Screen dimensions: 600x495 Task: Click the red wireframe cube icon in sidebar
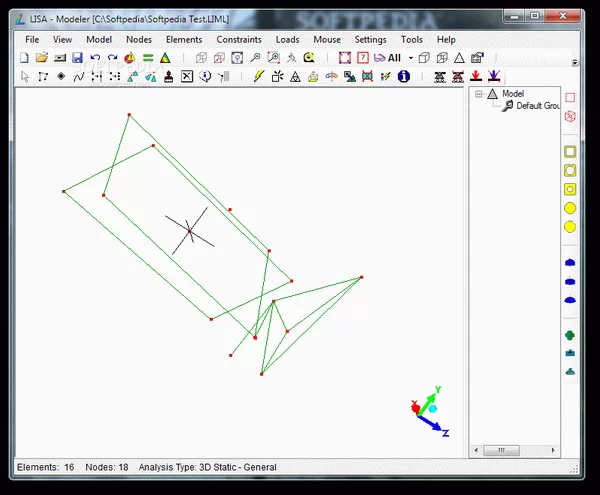coord(570,117)
